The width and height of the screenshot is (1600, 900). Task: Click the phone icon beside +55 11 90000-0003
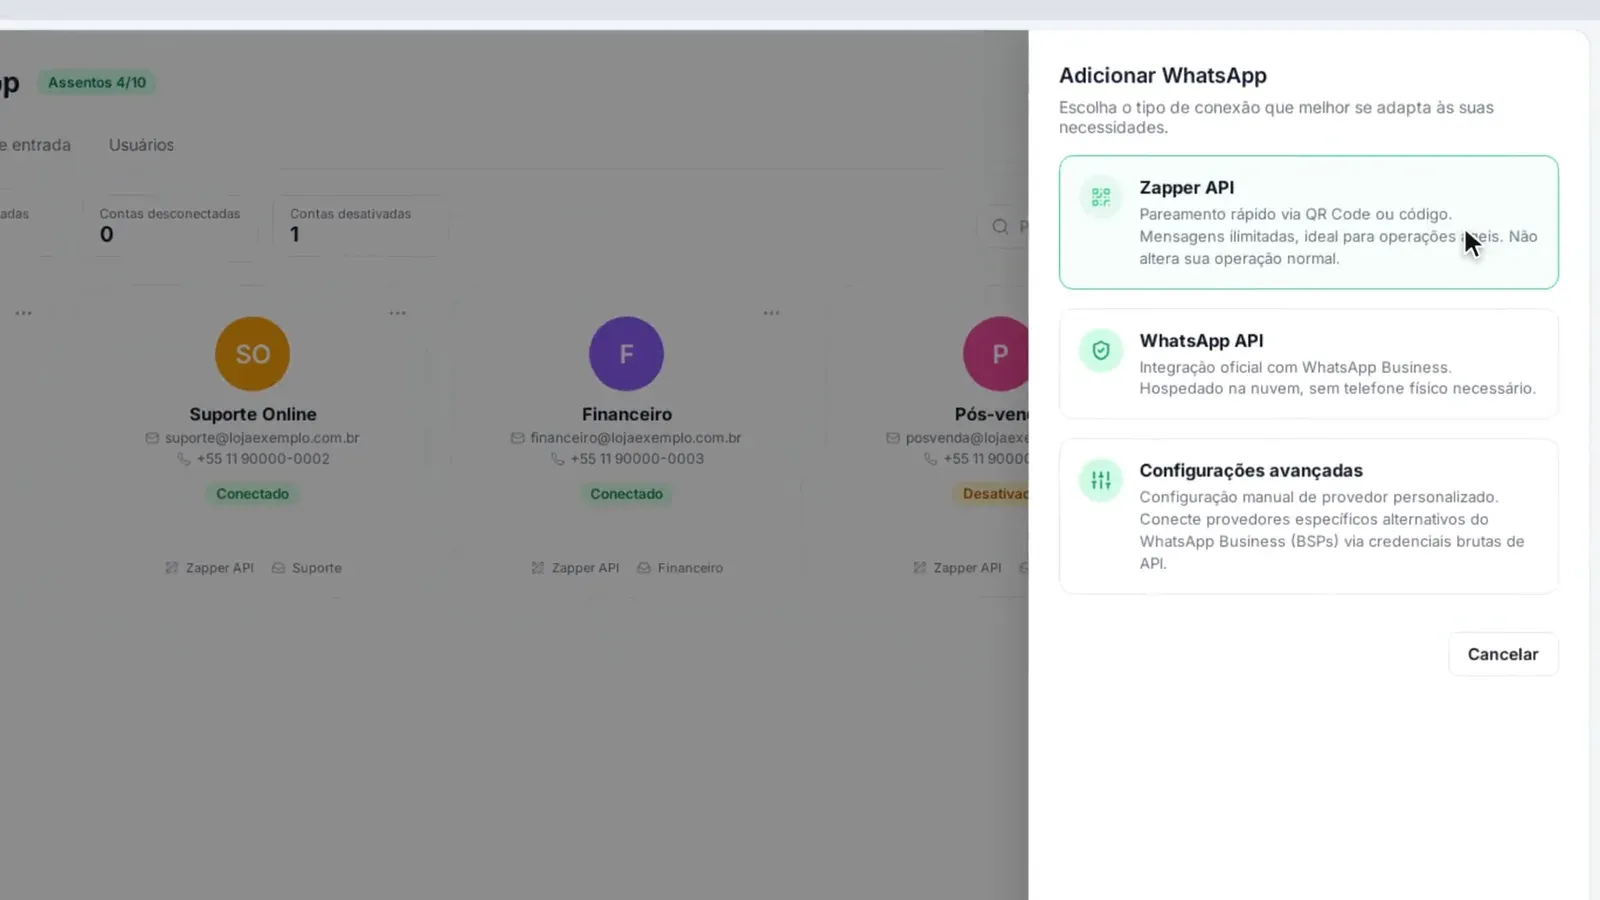point(557,459)
